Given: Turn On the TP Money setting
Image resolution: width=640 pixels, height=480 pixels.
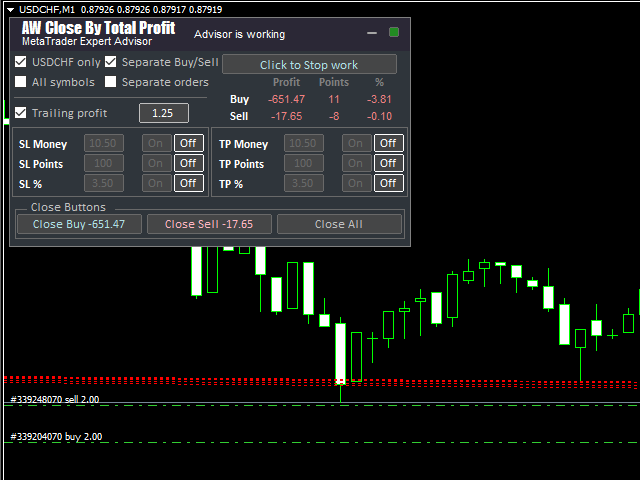Looking at the screenshot, I should [x=357, y=143].
